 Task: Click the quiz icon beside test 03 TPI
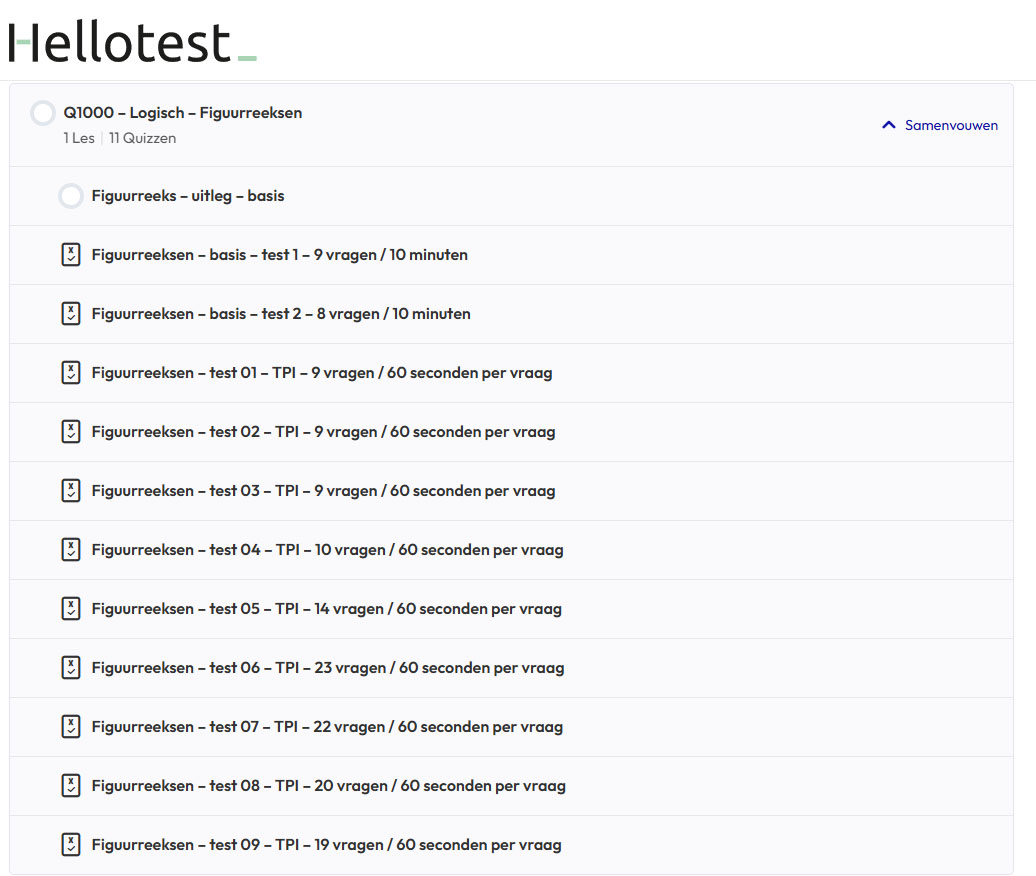(x=70, y=491)
